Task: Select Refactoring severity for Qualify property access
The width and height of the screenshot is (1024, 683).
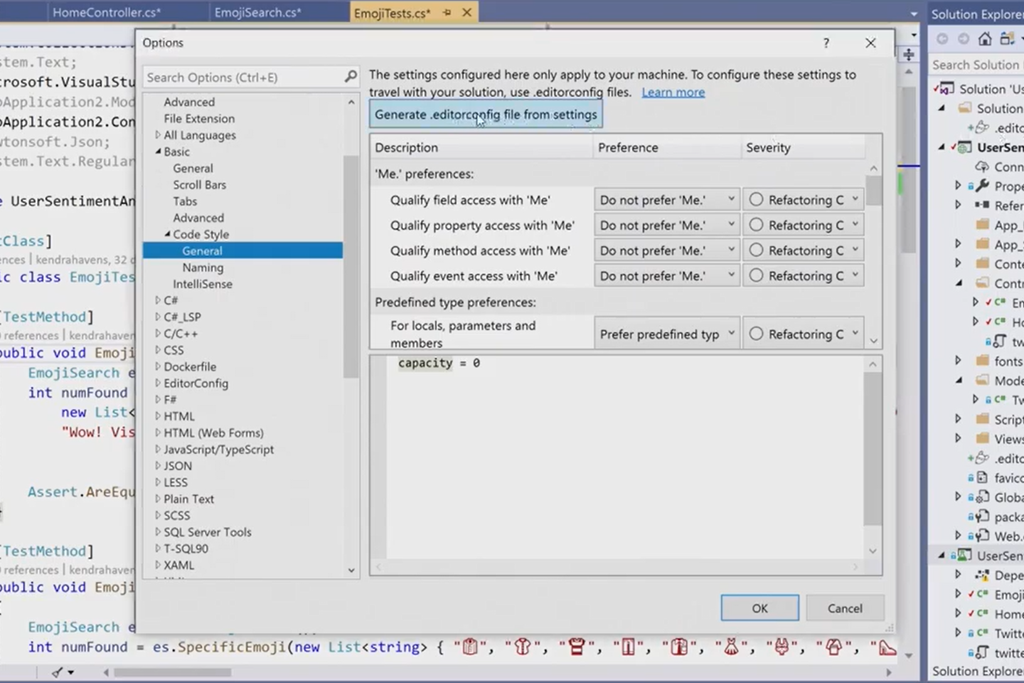Action: (803, 224)
